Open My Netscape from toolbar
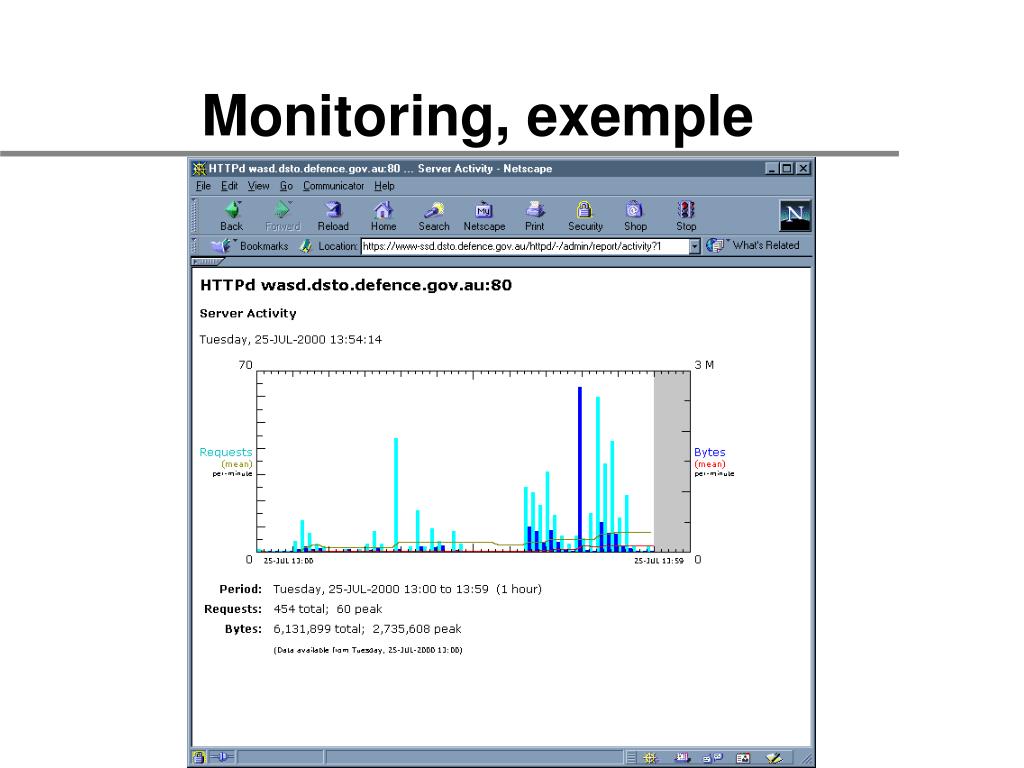The height and width of the screenshot is (768, 1024). click(x=484, y=216)
